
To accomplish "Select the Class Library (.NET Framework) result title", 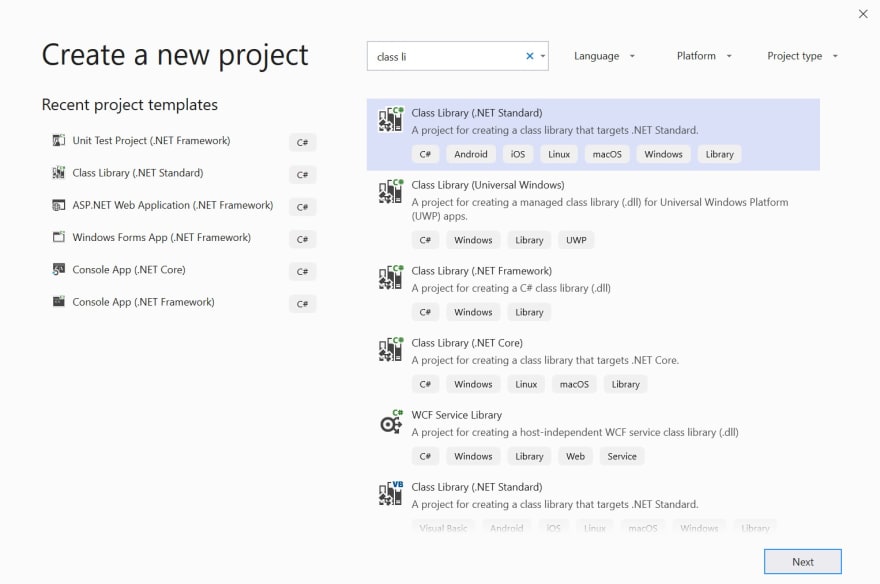I will 482,271.
